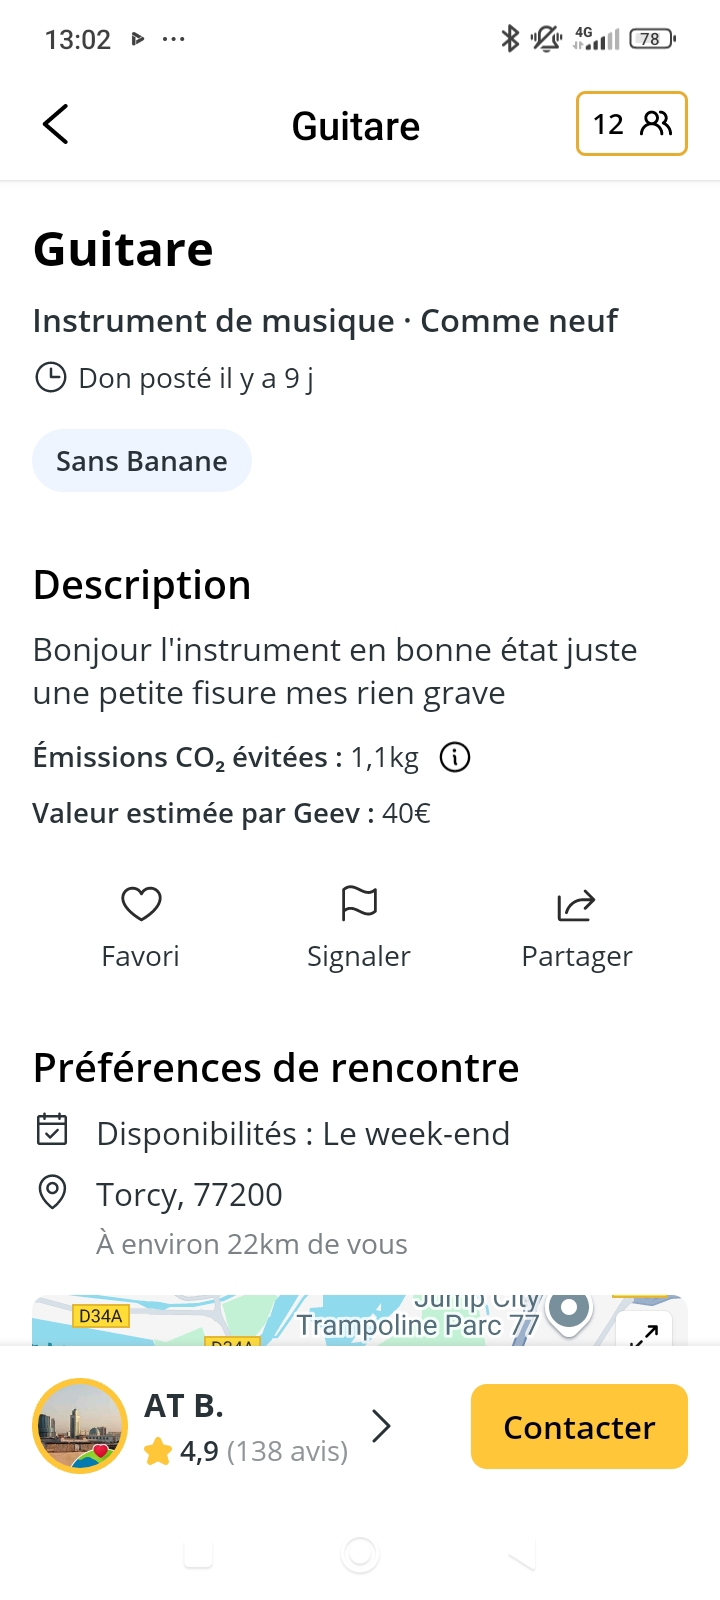
Task: Tap the calendar availability icon
Action: 52,1130
